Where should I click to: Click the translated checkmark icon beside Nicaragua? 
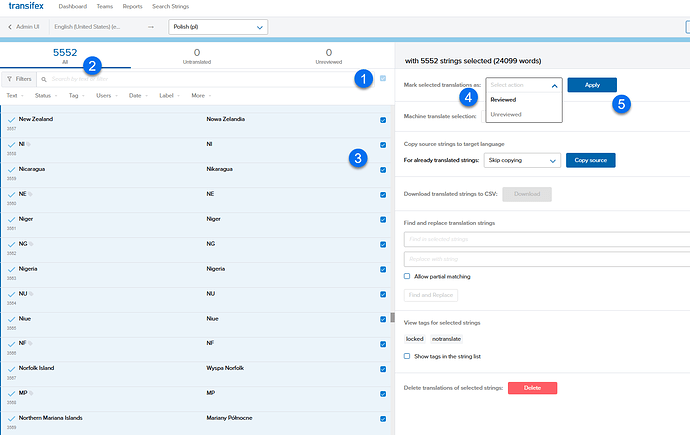[11, 169]
